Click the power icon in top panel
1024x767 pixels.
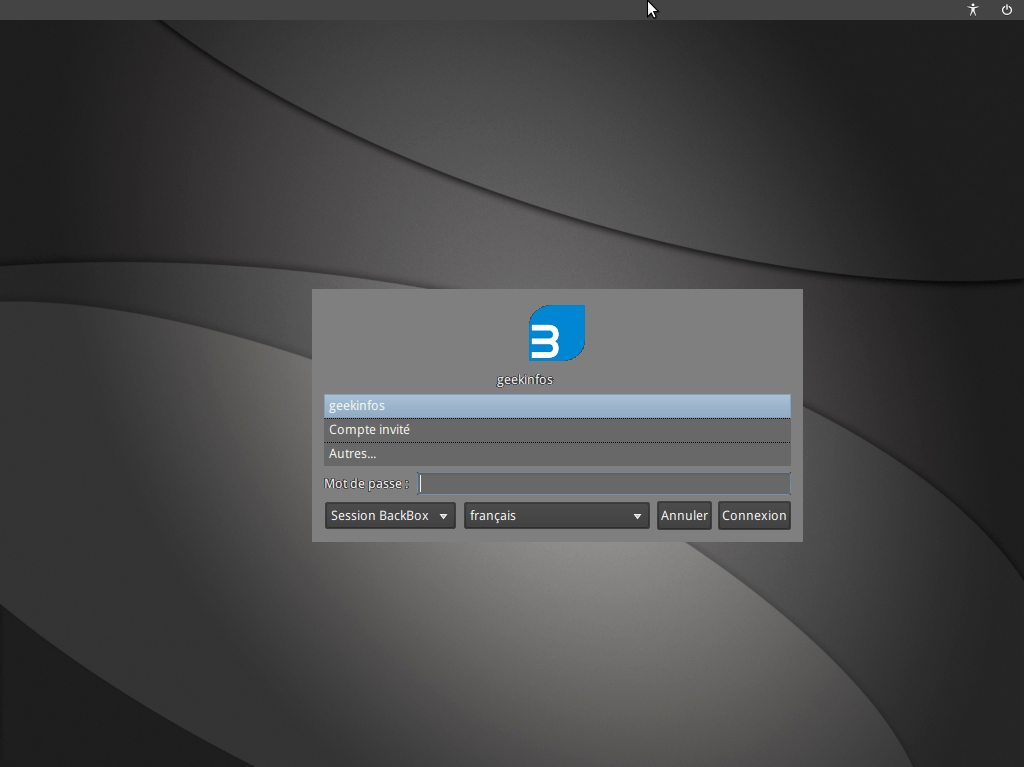click(x=1007, y=10)
